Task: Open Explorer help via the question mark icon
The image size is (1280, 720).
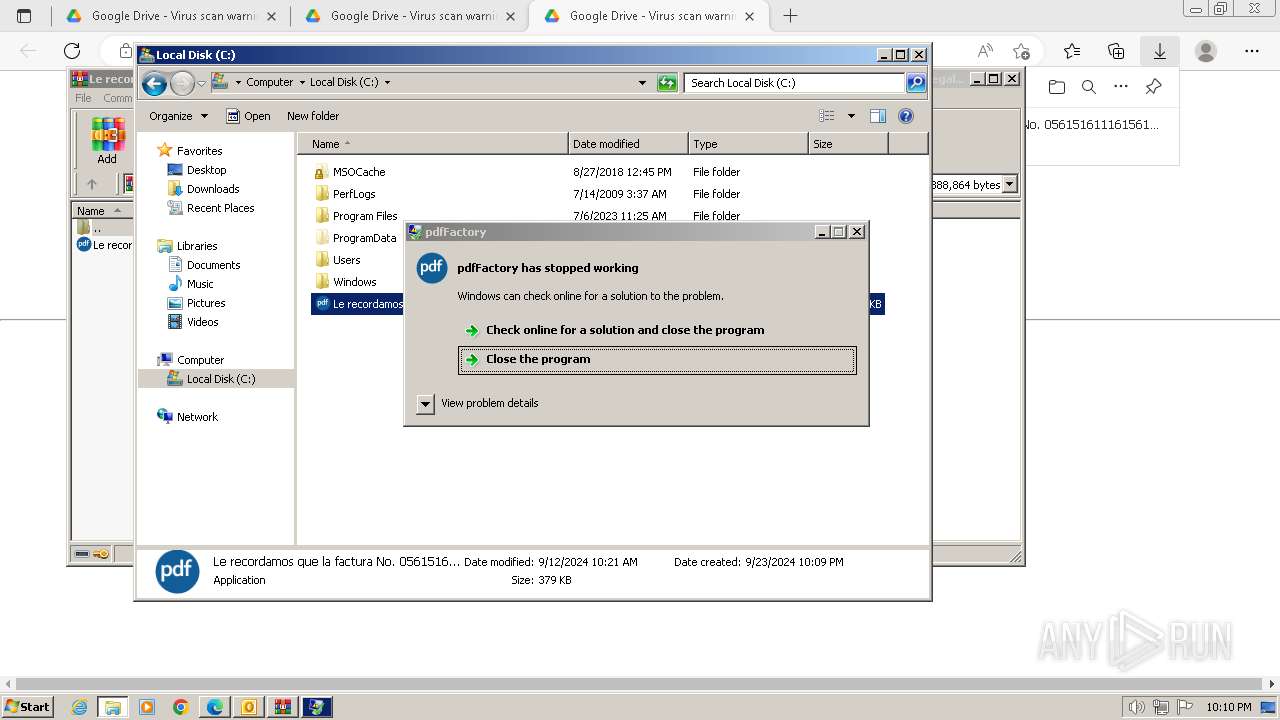Action: (906, 116)
